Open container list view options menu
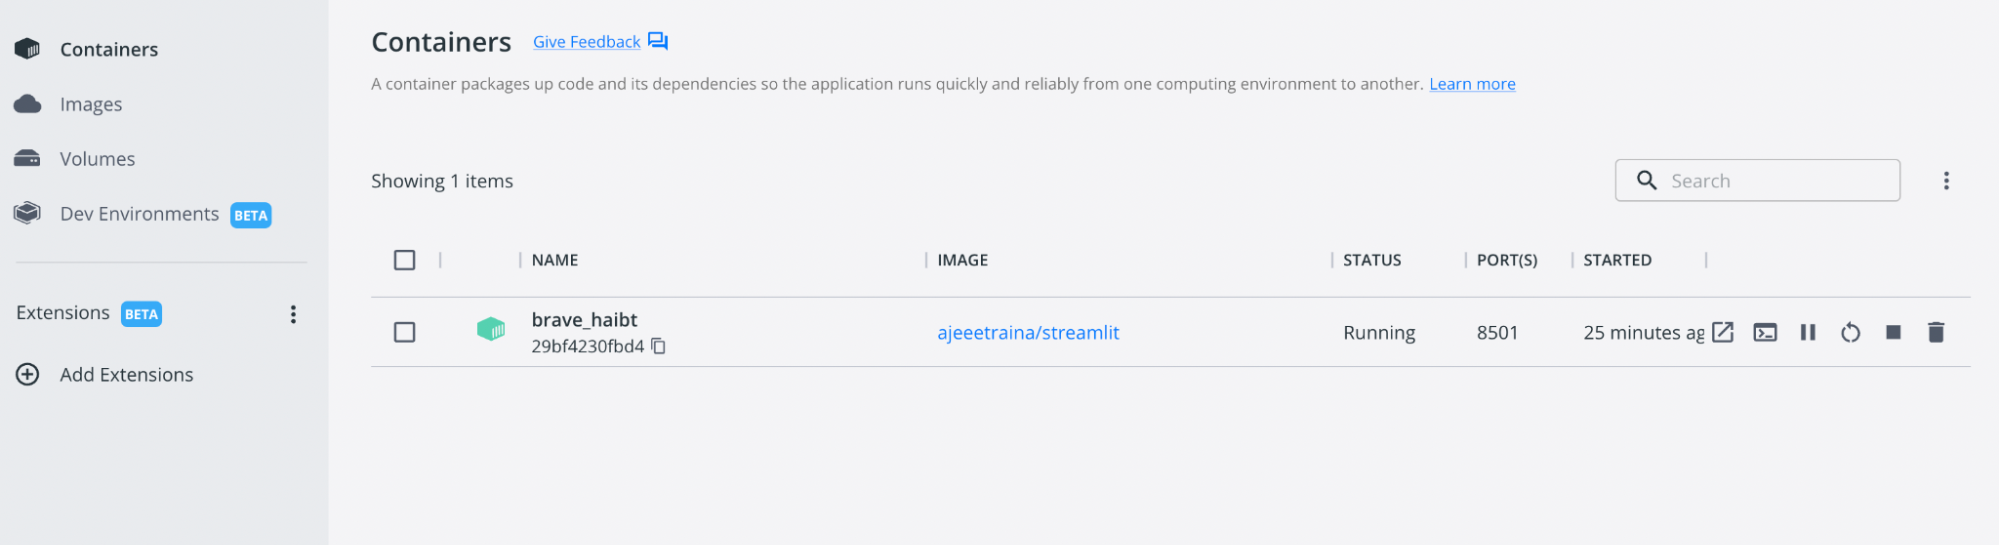Viewport: 1999px width, 545px height. click(1946, 181)
